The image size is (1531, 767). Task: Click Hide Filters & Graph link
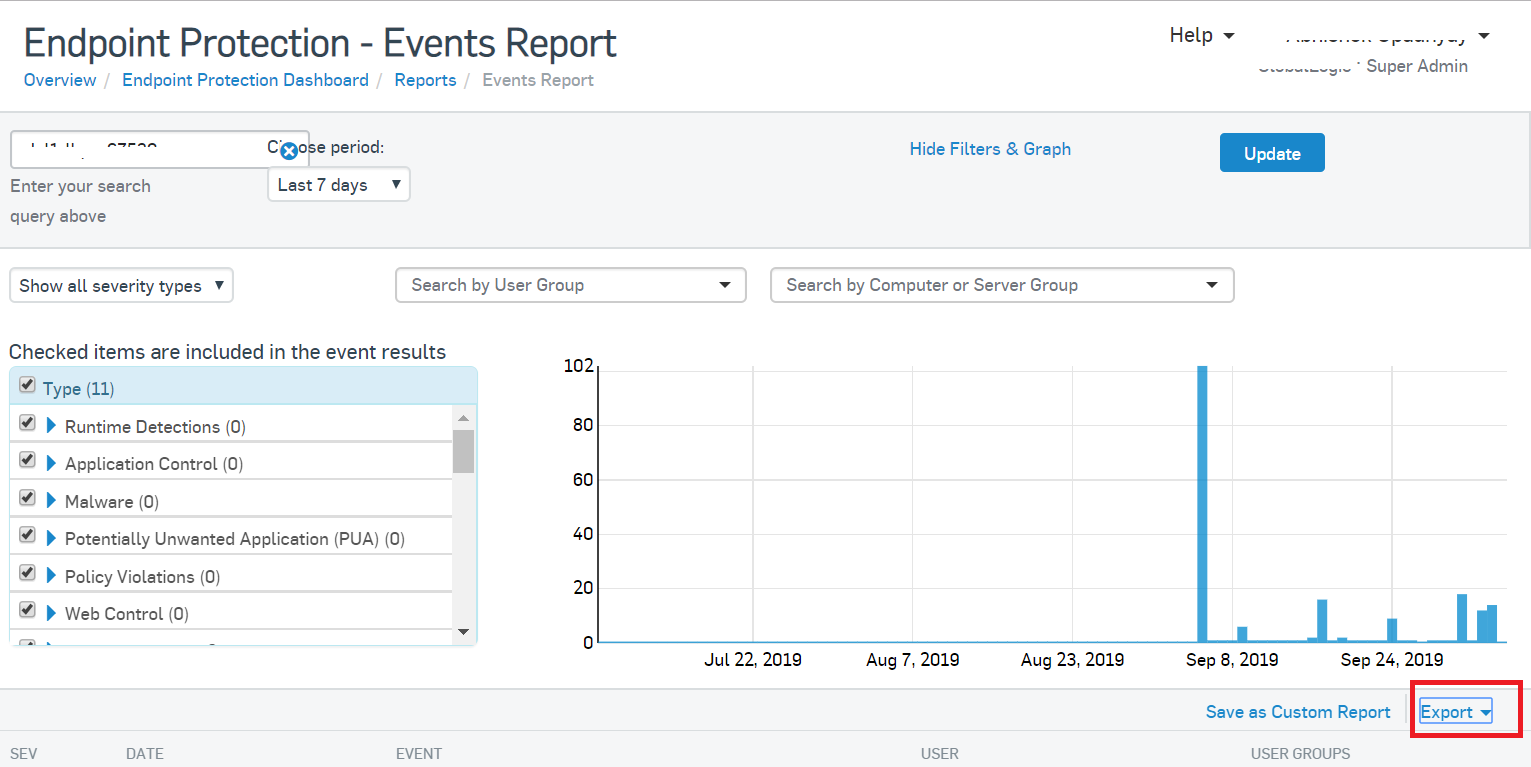990,149
